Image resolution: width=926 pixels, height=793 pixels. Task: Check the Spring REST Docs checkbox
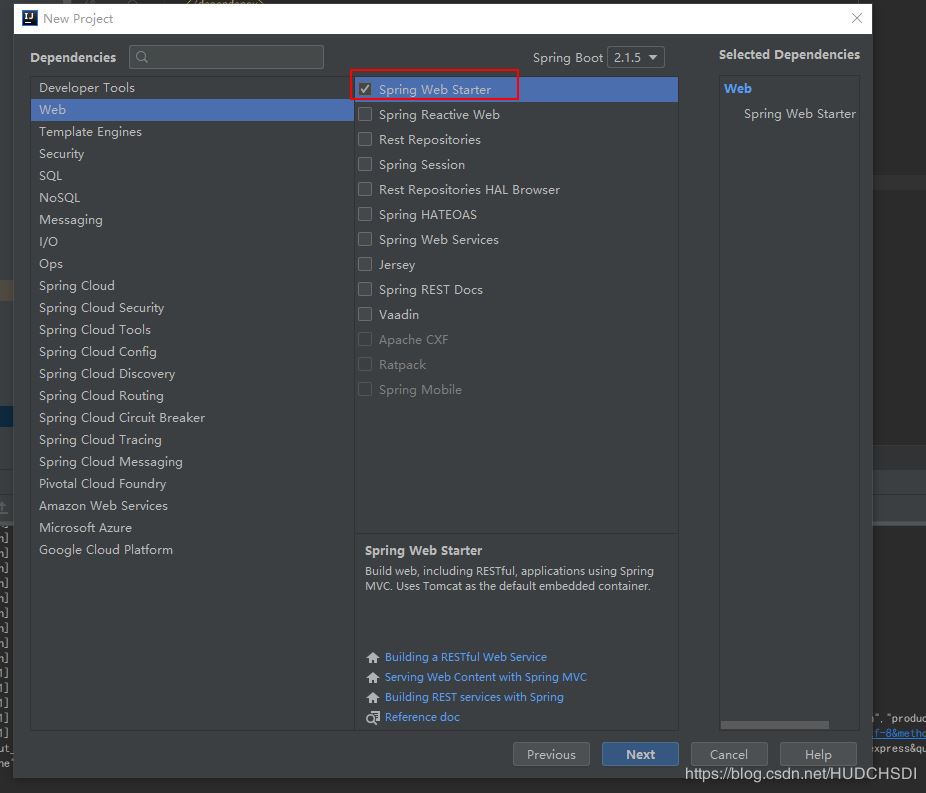[365, 289]
